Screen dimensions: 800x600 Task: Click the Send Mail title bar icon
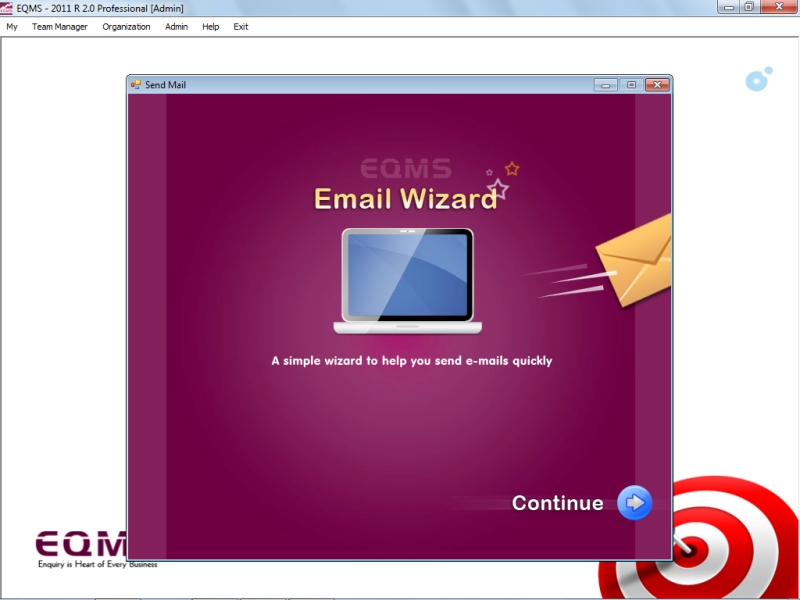(x=136, y=85)
